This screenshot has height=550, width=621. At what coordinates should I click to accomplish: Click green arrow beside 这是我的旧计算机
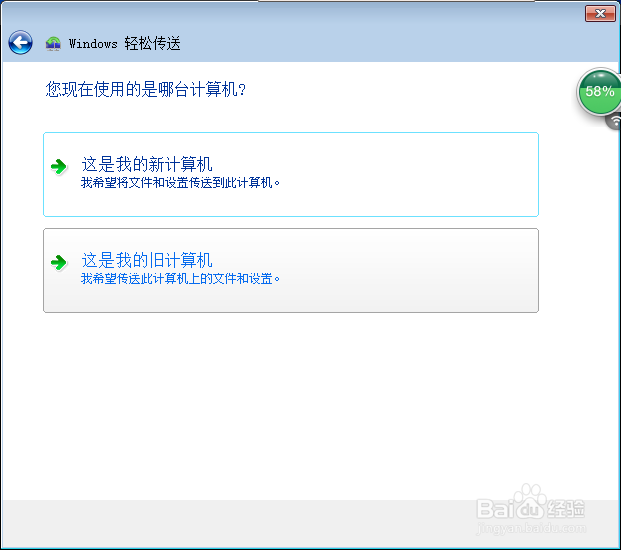coord(59,262)
